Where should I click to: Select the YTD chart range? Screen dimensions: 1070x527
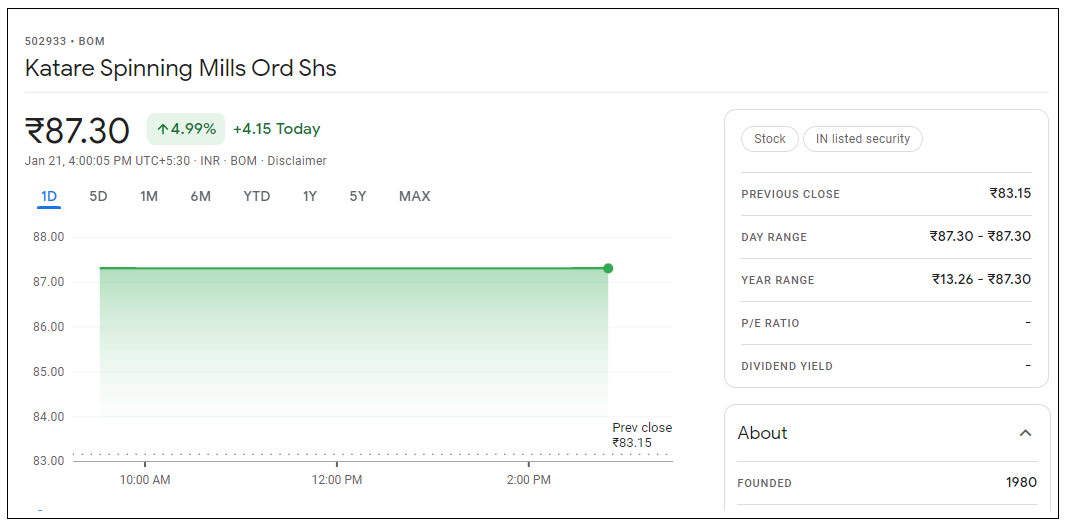coord(257,197)
